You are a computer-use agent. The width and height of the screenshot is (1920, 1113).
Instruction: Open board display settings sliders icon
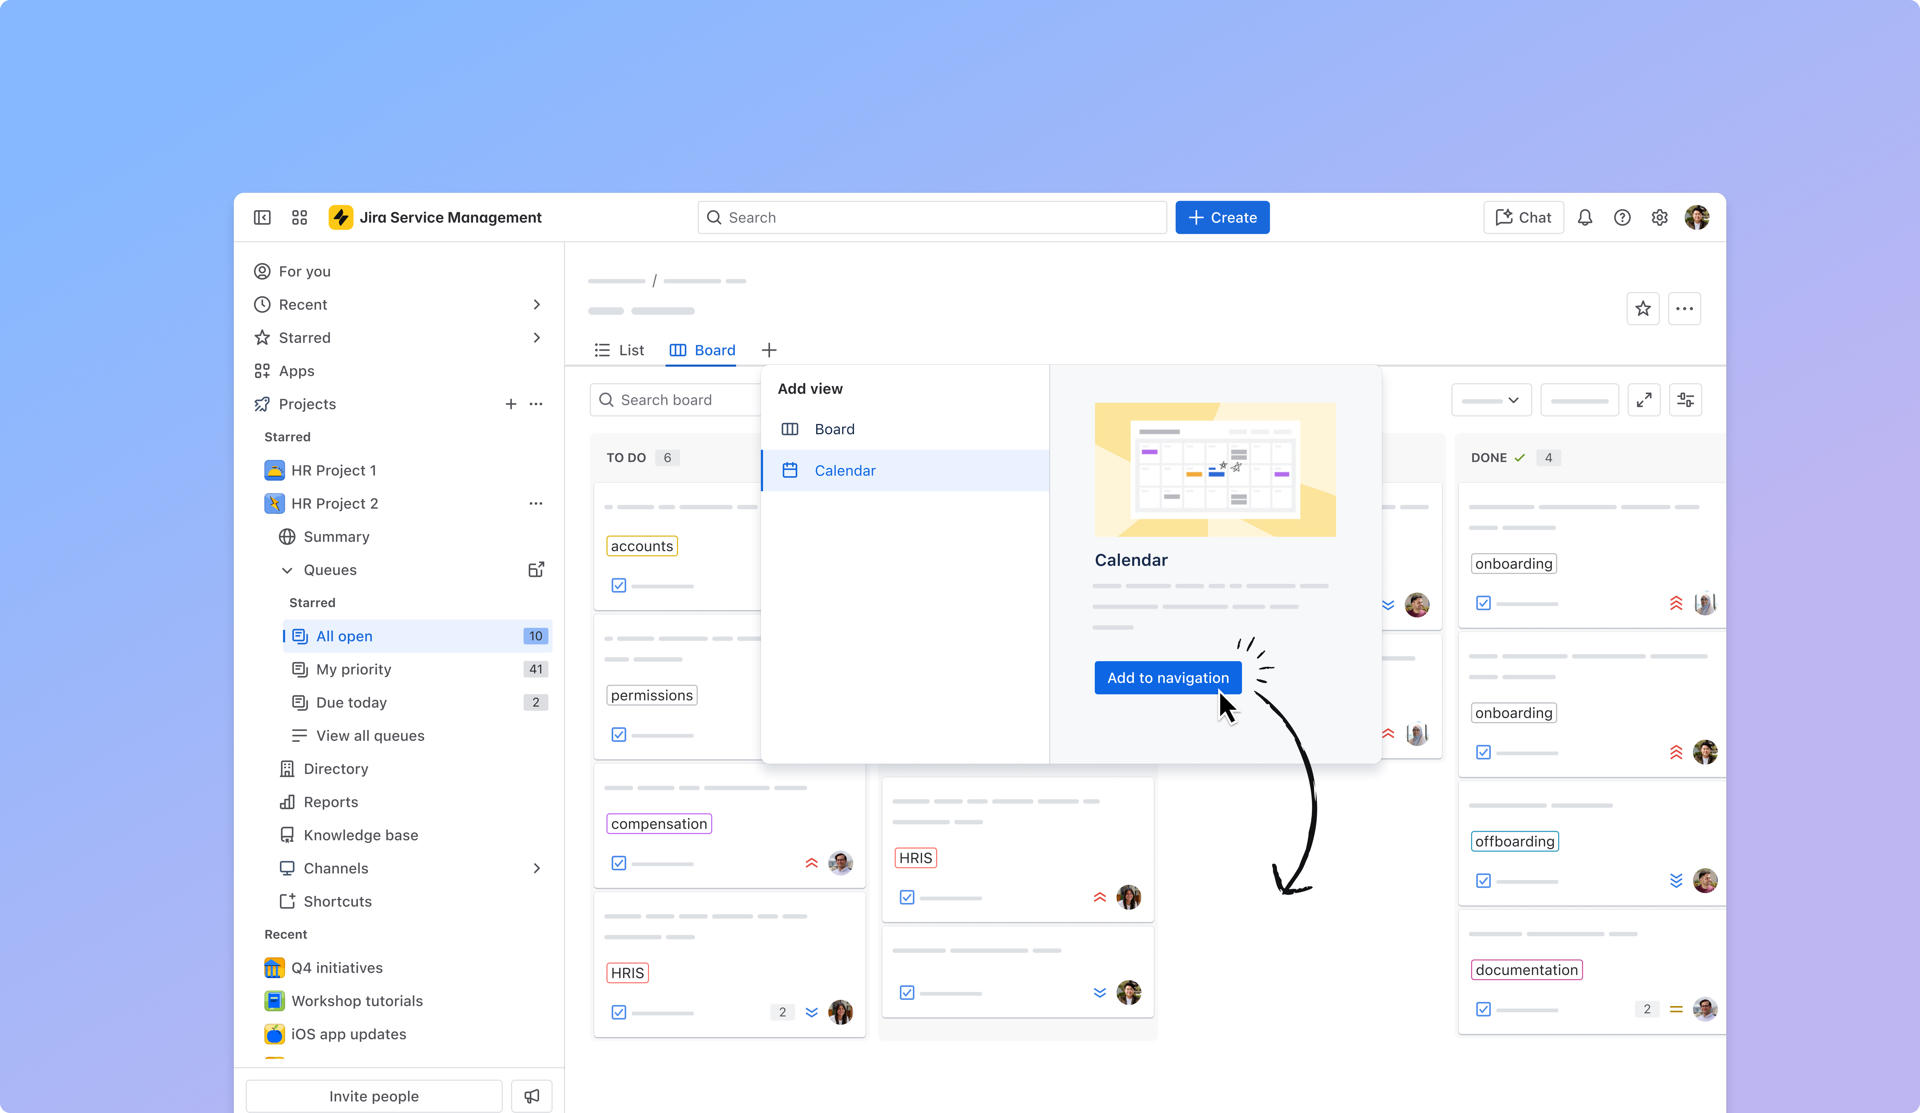(1686, 399)
